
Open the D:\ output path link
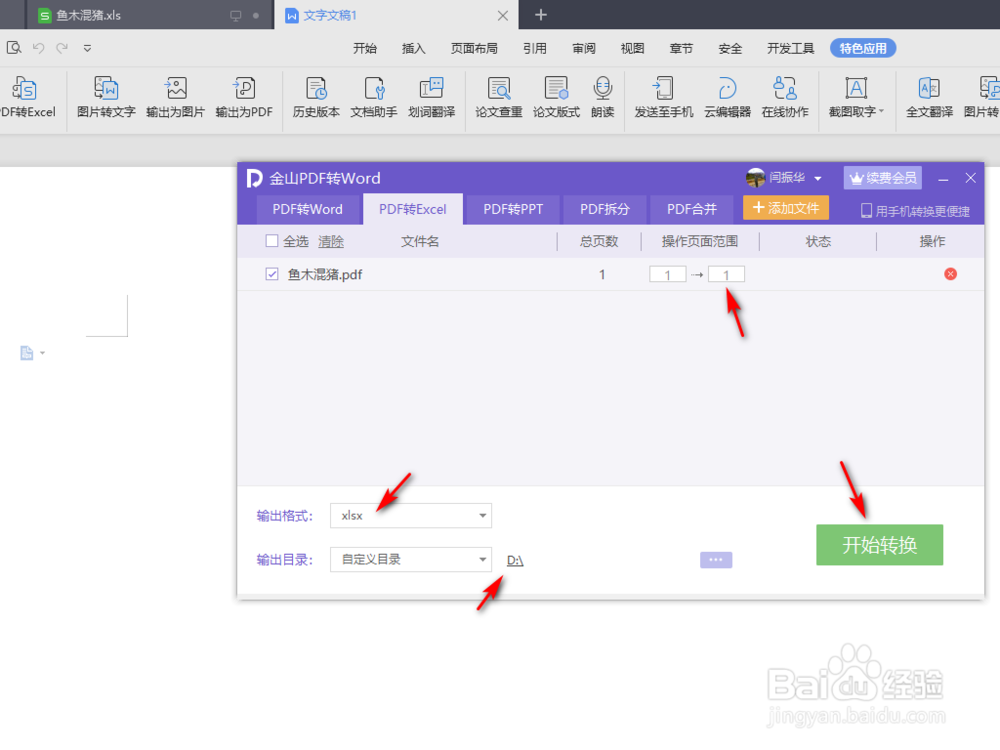click(515, 560)
